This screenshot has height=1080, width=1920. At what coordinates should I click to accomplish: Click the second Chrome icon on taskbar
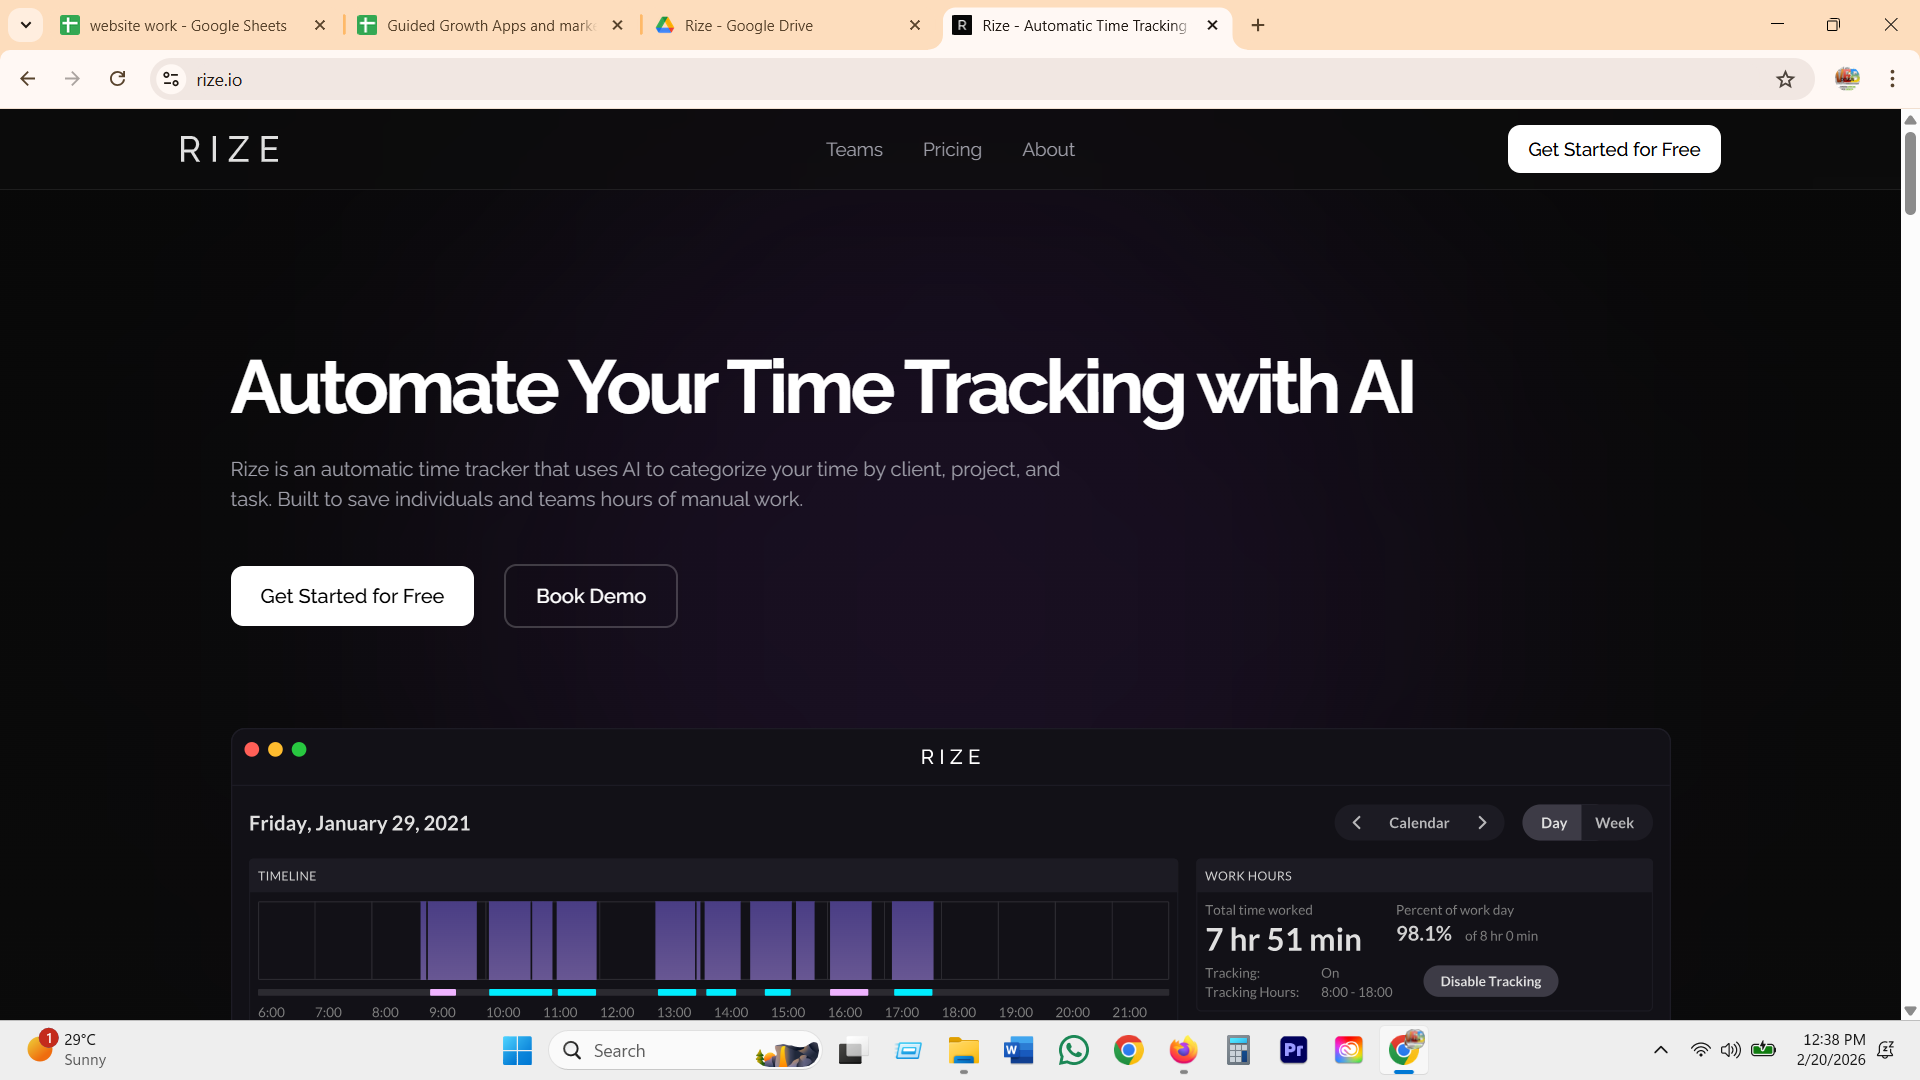1403,1051
